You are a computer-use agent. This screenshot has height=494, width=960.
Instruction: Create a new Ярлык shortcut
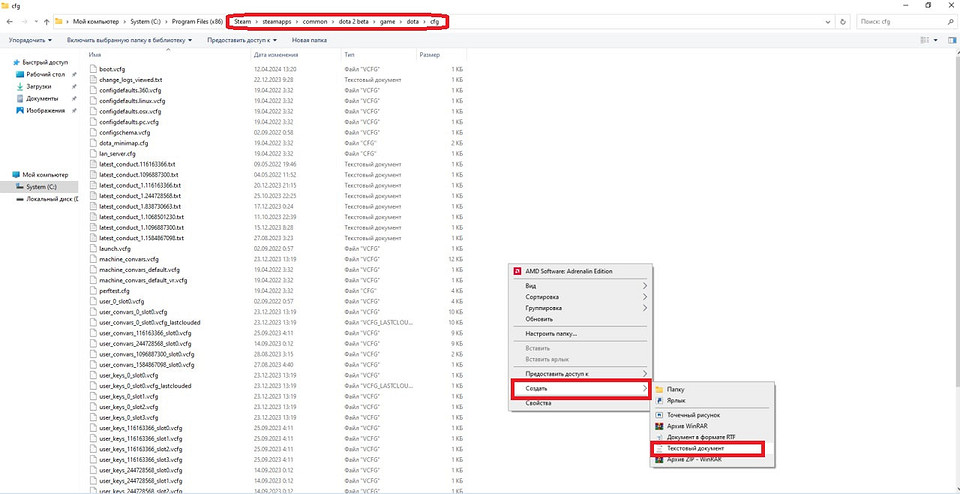pos(676,400)
